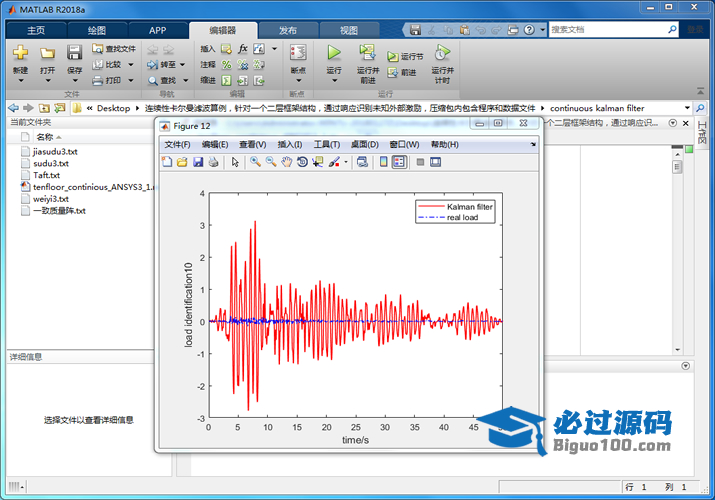Click the 打开 folder icon

(x=47, y=53)
